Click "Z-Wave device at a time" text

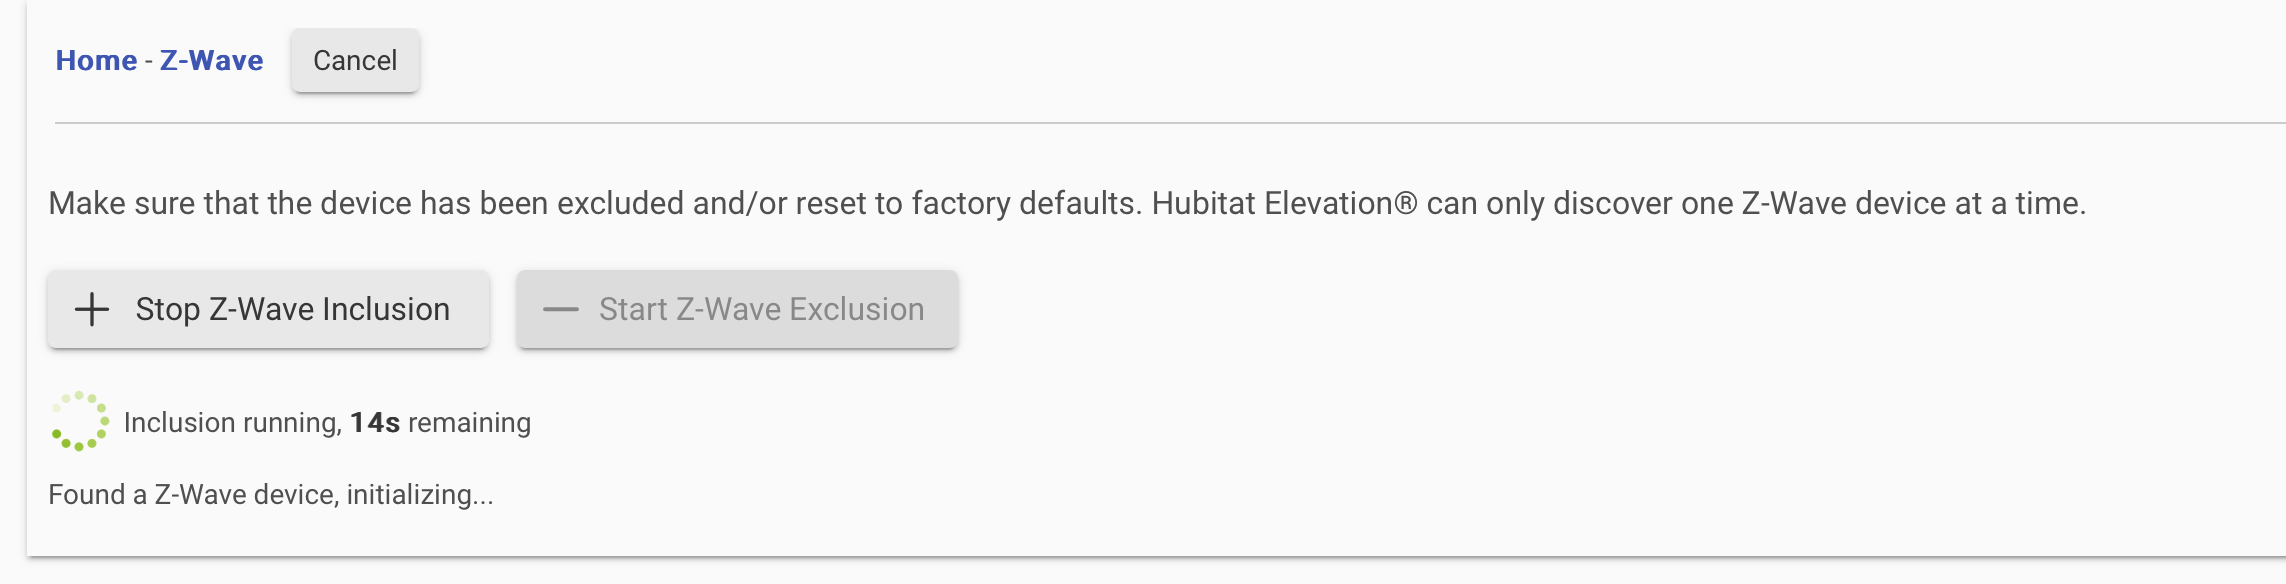(1913, 204)
